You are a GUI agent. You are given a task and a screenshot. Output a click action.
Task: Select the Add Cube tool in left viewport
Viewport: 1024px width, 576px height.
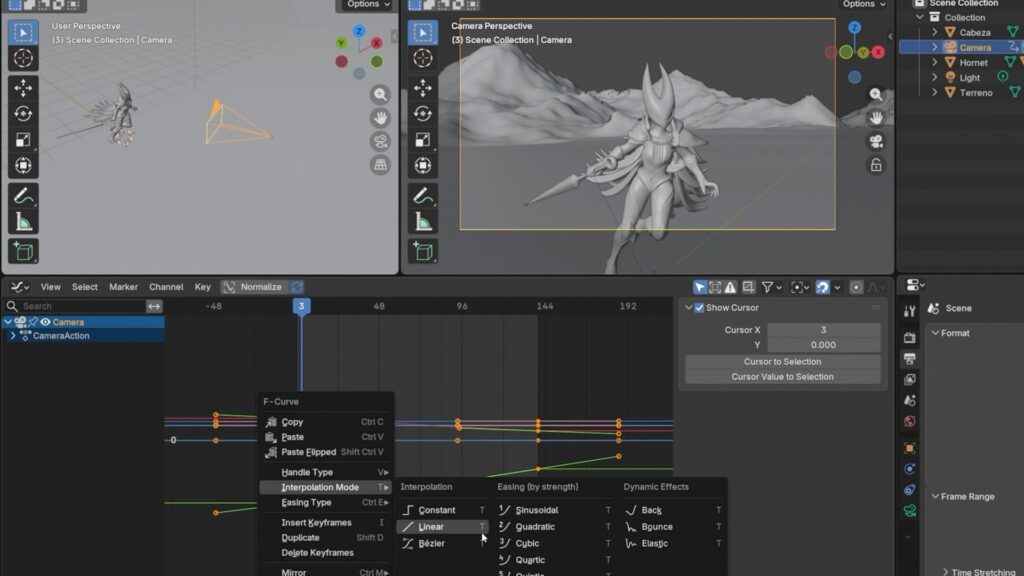pyautogui.click(x=23, y=251)
